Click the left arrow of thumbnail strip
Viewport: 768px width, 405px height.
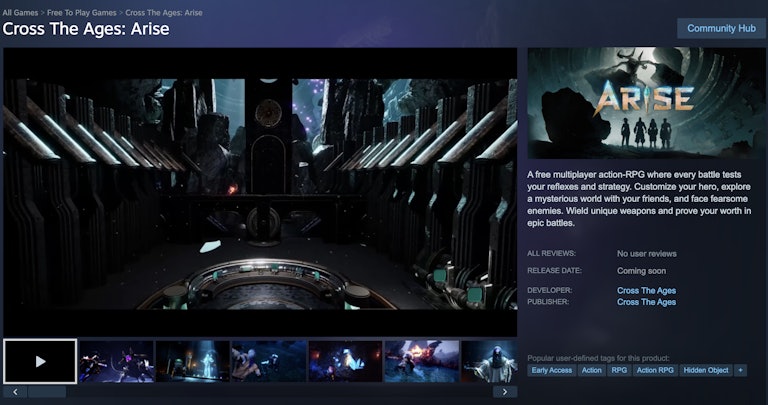coord(15,392)
